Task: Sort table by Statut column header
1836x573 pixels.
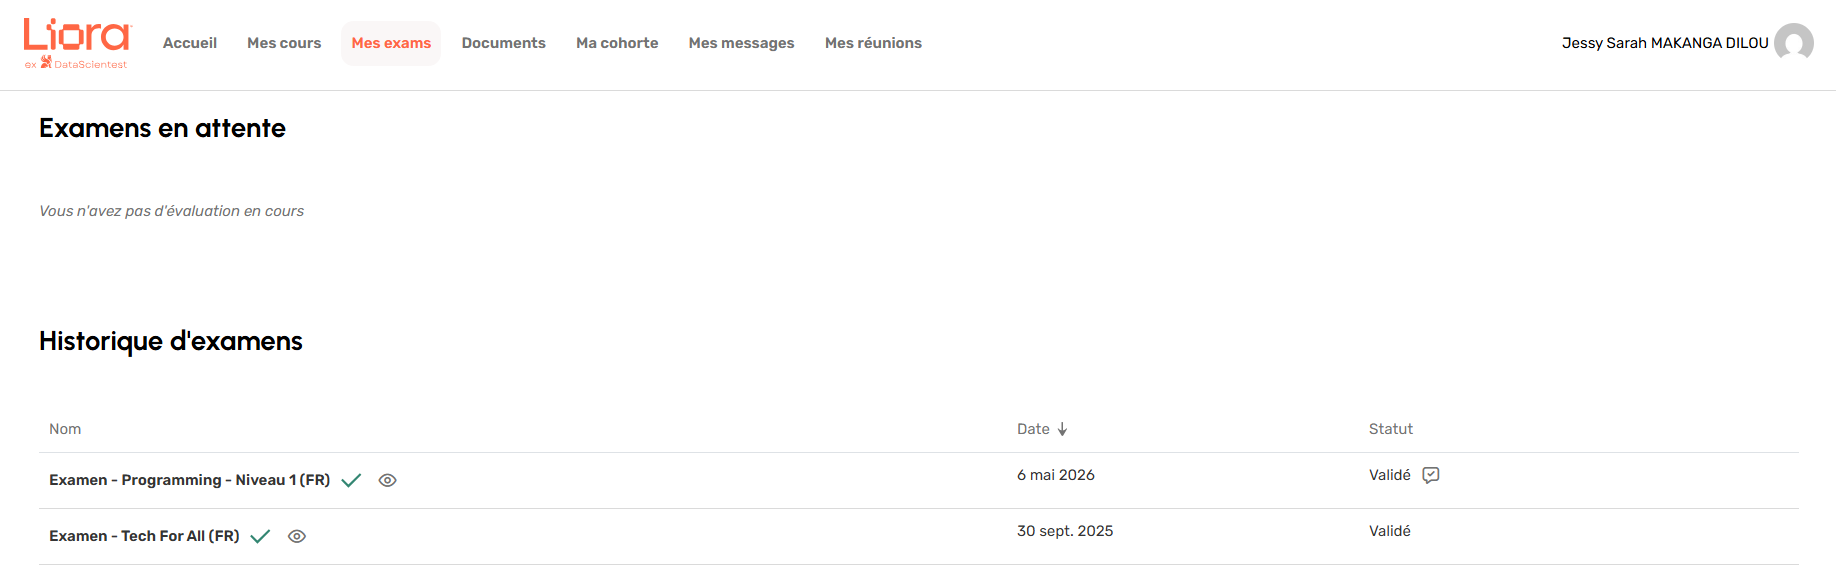Action: pos(1390,429)
